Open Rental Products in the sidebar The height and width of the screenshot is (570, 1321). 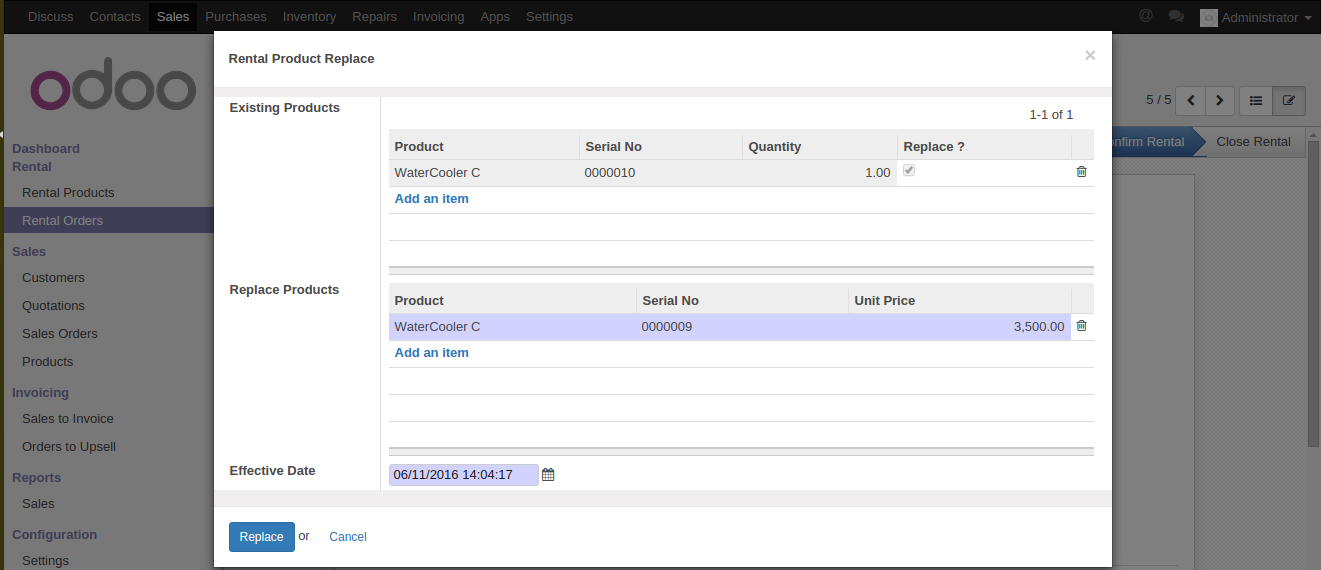(x=68, y=193)
